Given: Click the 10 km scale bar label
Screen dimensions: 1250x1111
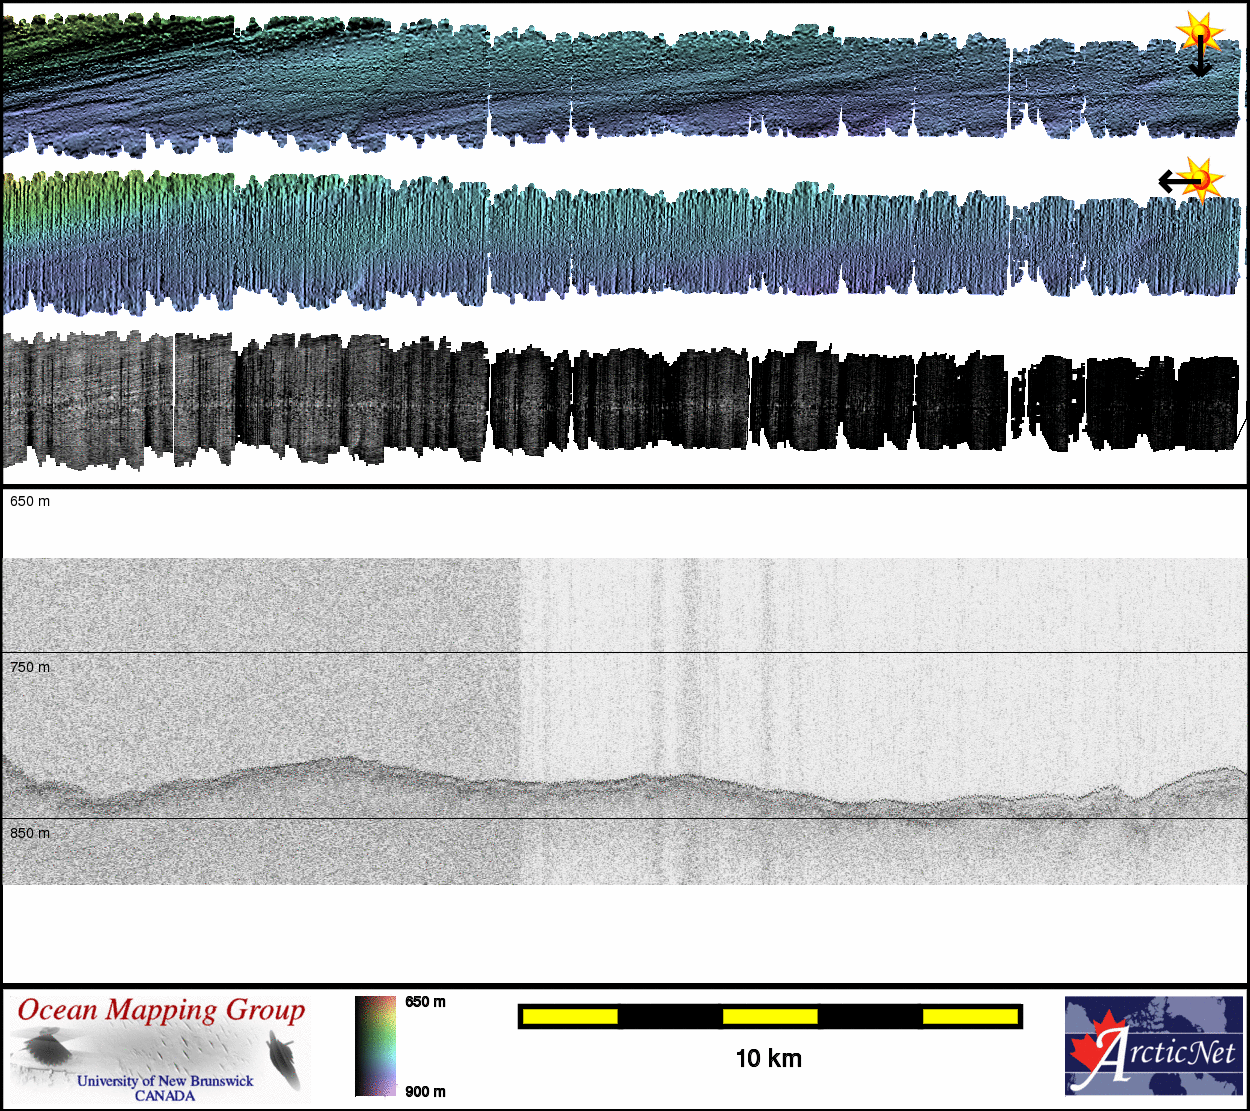Looking at the screenshot, I should pos(768,1058).
